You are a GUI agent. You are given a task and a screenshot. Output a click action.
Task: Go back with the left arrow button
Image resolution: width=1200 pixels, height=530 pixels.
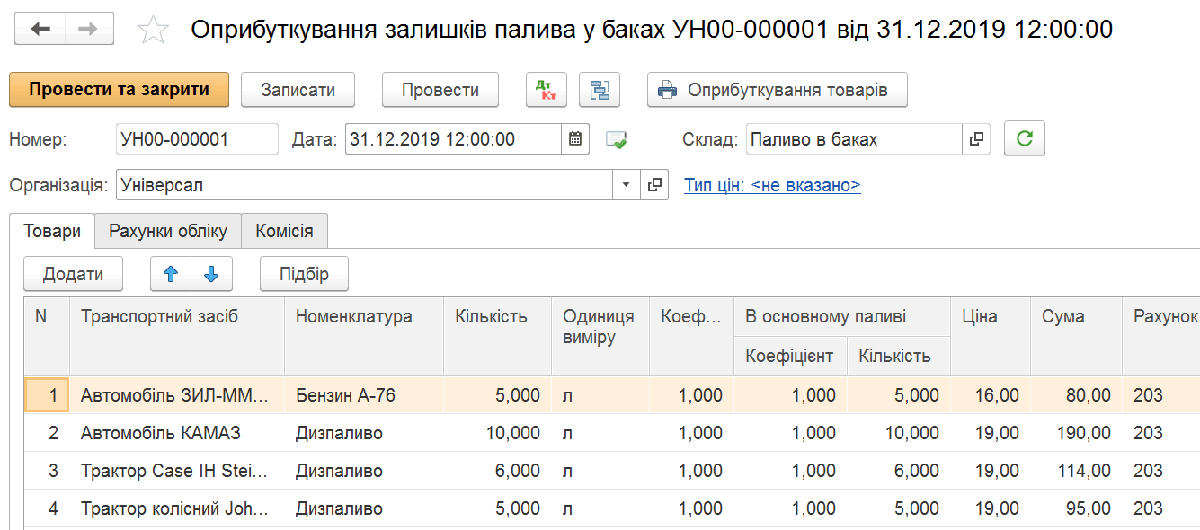(41, 30)
